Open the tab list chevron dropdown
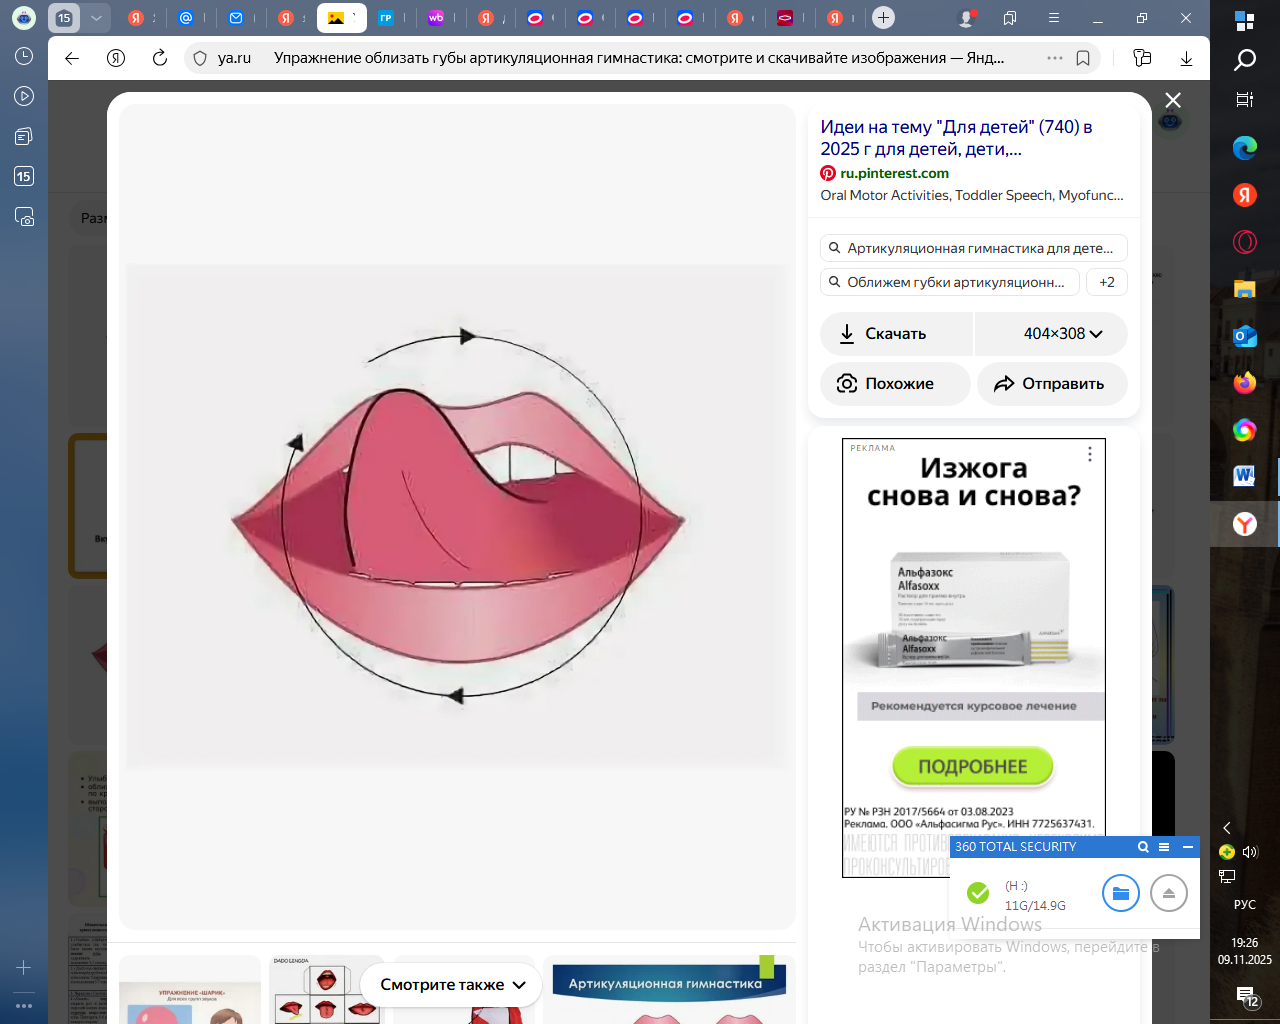This screenshot has width=1280, height=1024. click(x=96, y=18)
